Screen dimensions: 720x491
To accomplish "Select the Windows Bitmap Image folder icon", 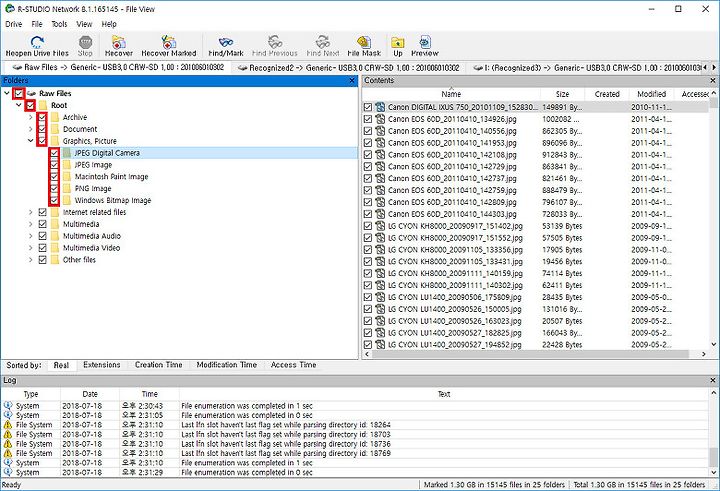I will pos(67,200).
